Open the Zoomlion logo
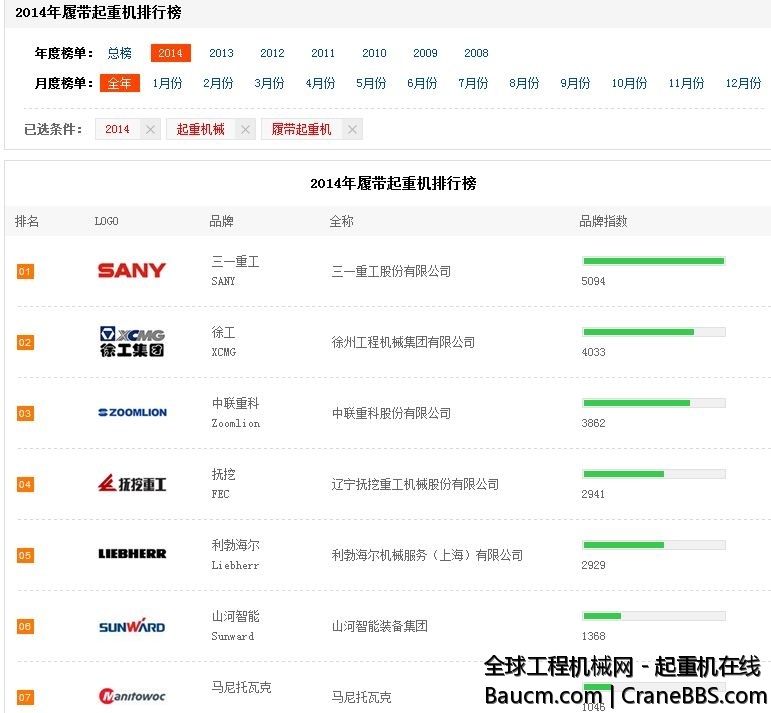The image size is (771, 713). [132, 413]
